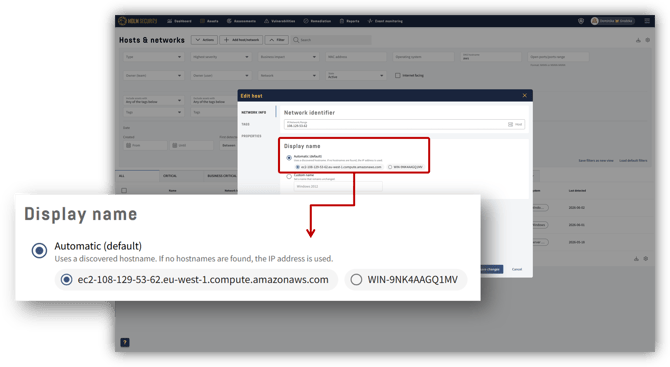Screen dimensions: 670x367
Task: Open the State dropdown showing Active
Action: pyautogui.click(x=356, y=76)
